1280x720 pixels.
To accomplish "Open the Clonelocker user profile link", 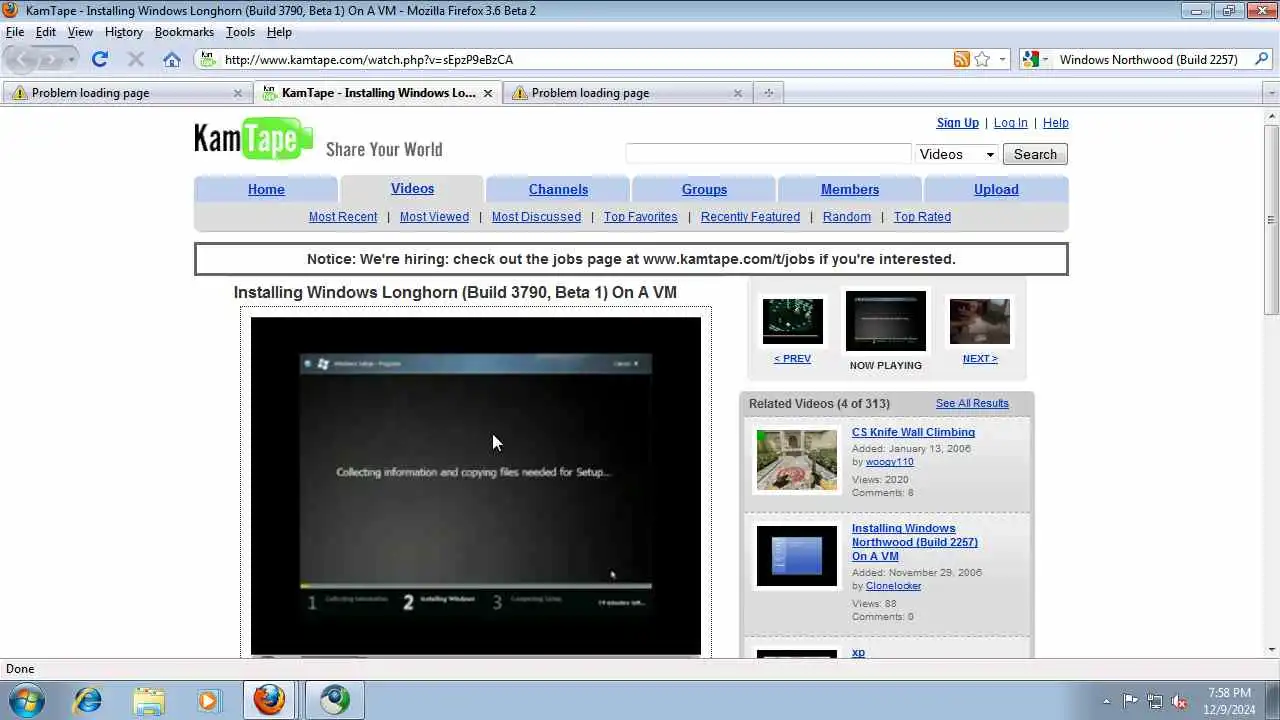I will click(893, 586).
